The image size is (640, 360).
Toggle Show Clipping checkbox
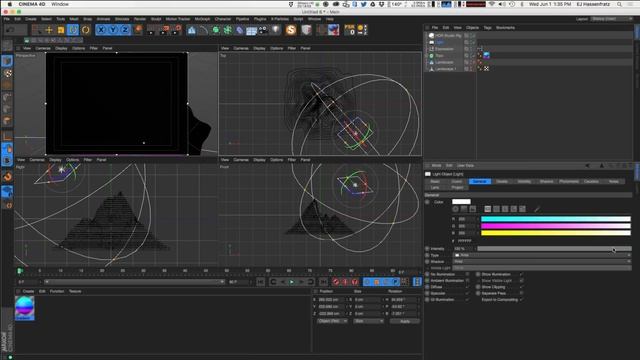click(521, 287)
